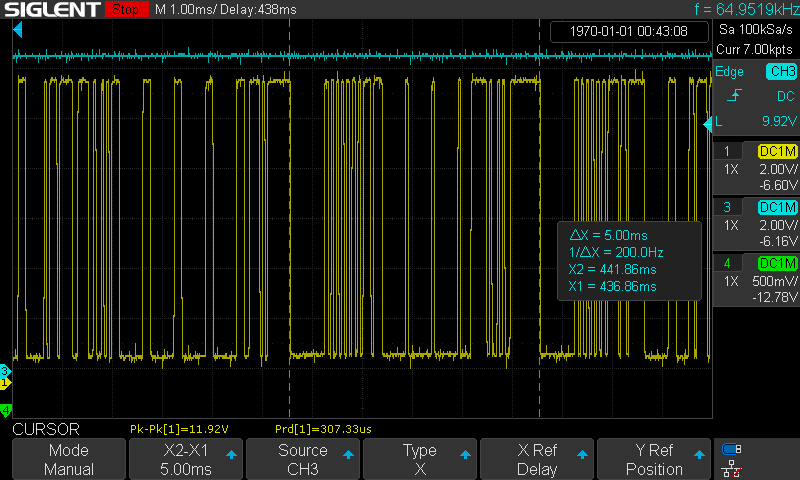Click the Edge trigger CH3 source badge
800x480 pixels.
780,71
